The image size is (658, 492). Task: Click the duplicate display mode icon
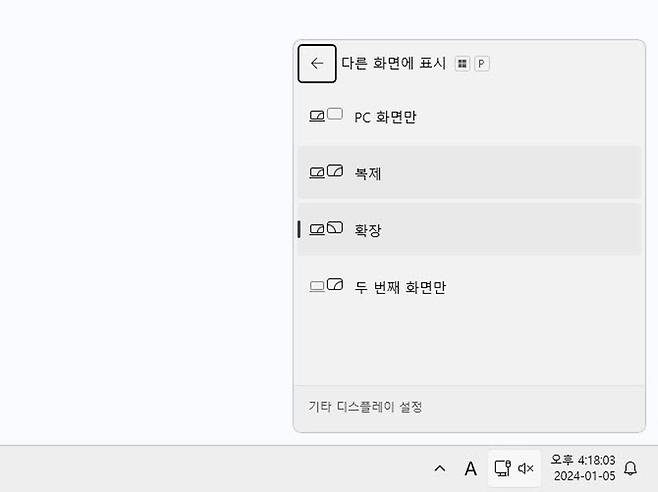point(326,172)
